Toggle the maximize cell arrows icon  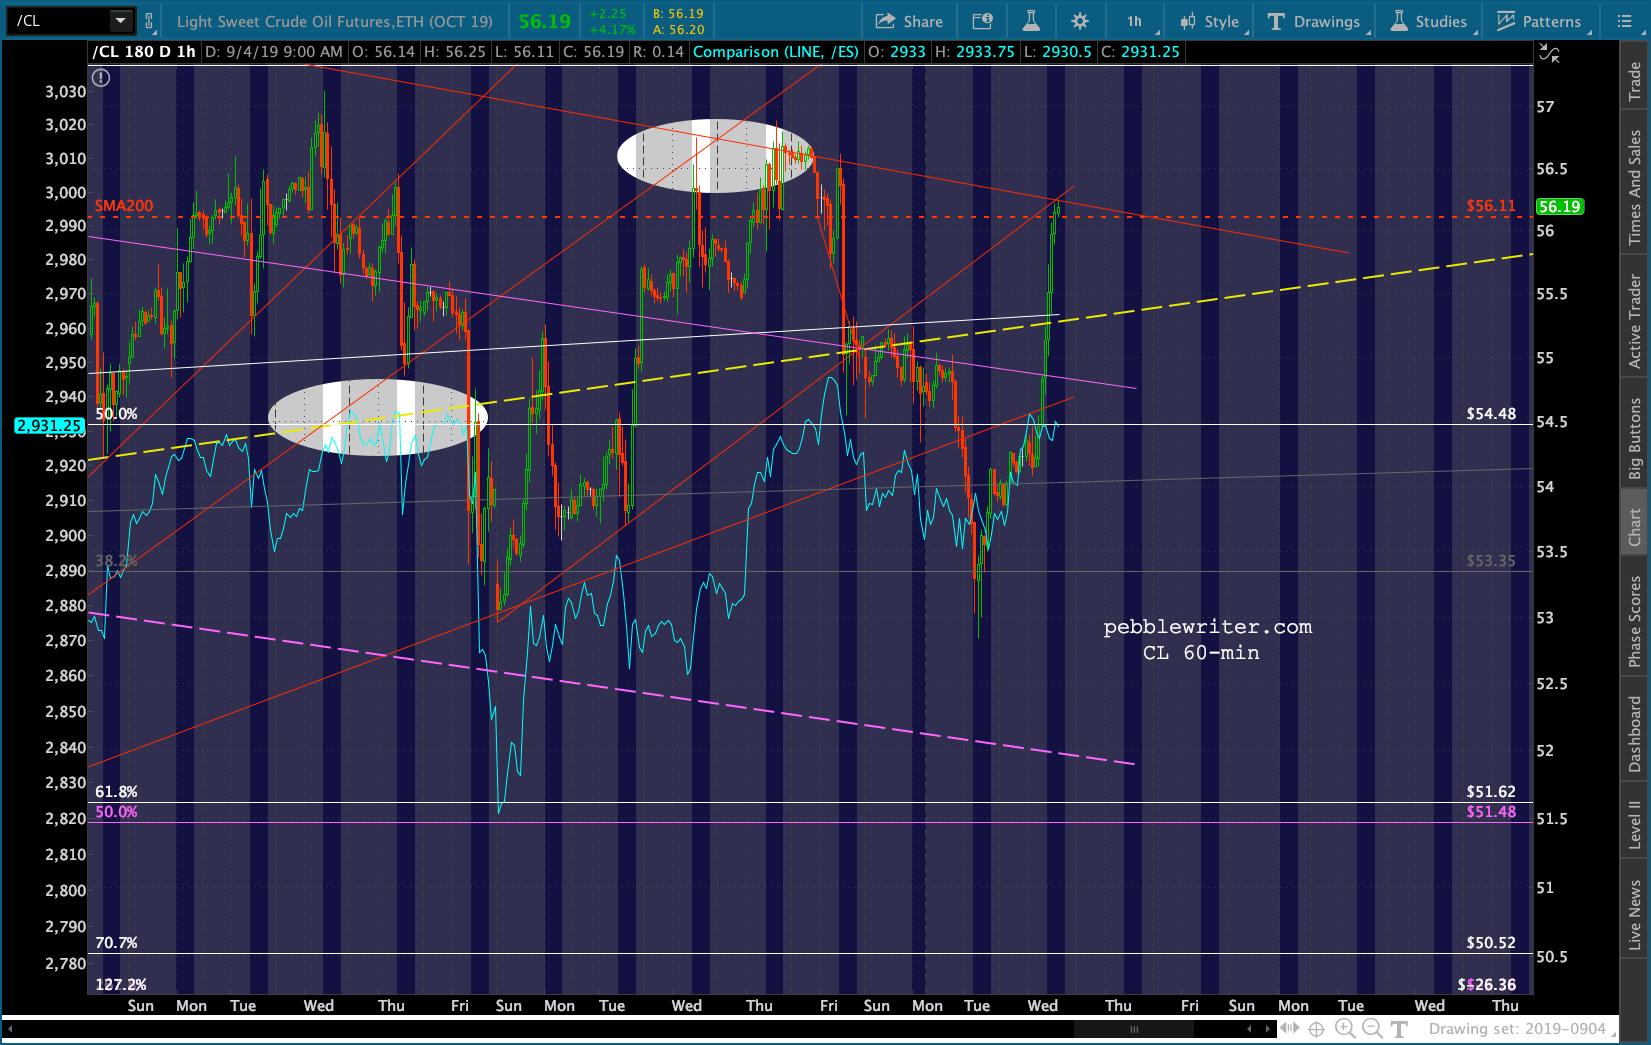click(1549, 53)
